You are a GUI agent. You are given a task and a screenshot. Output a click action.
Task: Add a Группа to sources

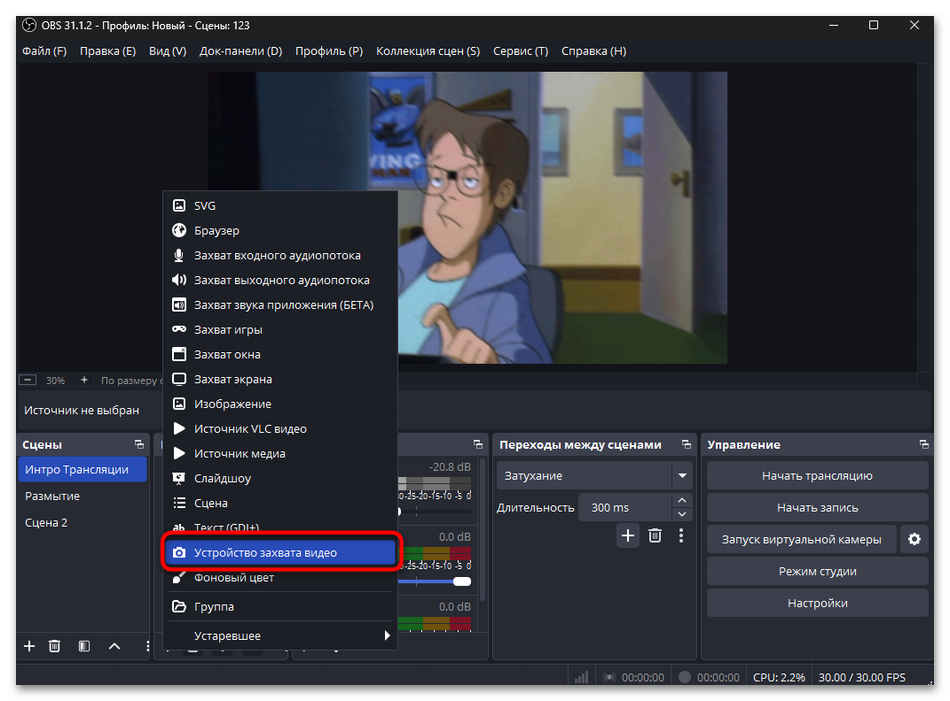pyautogui.click(x=280, y=606)
